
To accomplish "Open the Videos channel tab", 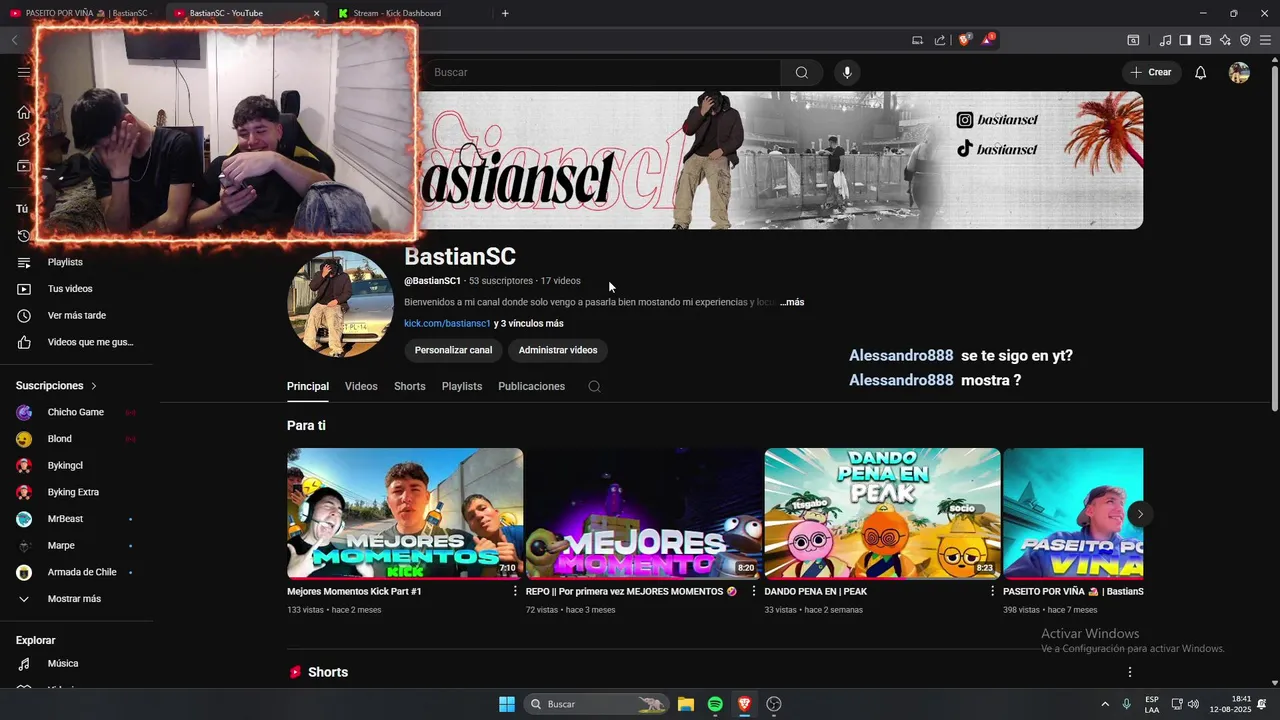I will 361,386.
